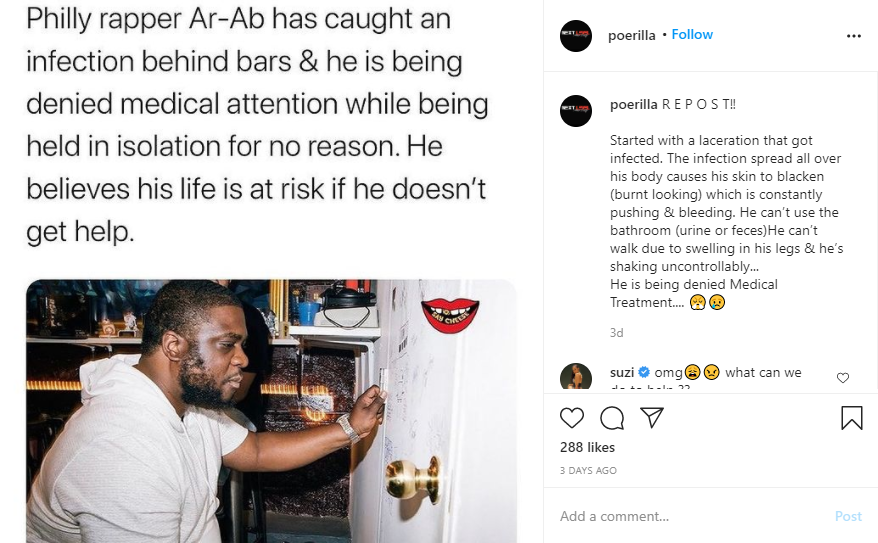Open poerilla profile picture in header
The image size is (878, 543).
pos(576,36)
